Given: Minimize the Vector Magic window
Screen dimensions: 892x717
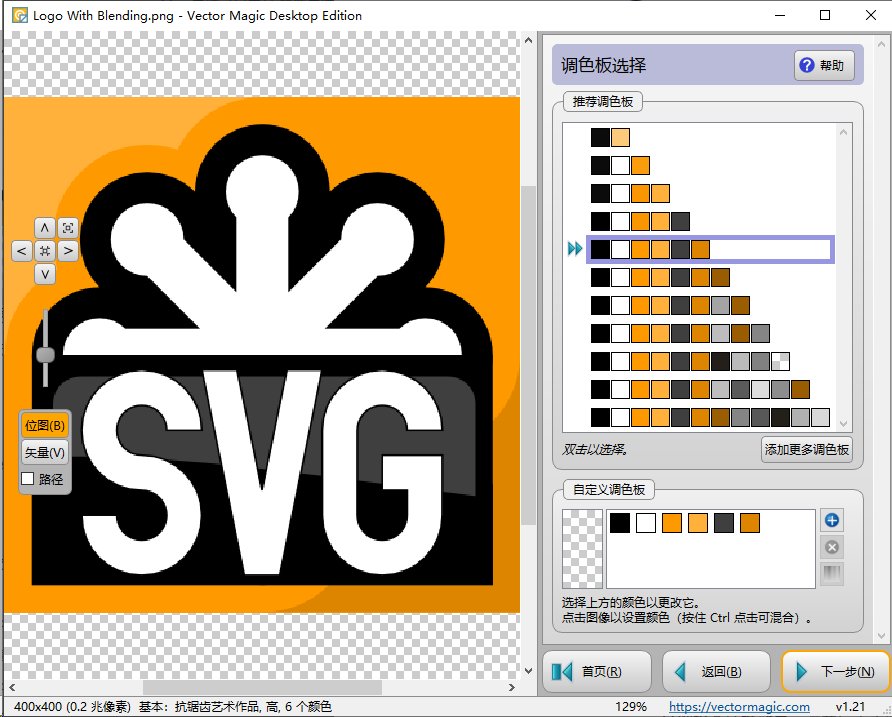Looking at the screenshot, I should click(780, 15).
